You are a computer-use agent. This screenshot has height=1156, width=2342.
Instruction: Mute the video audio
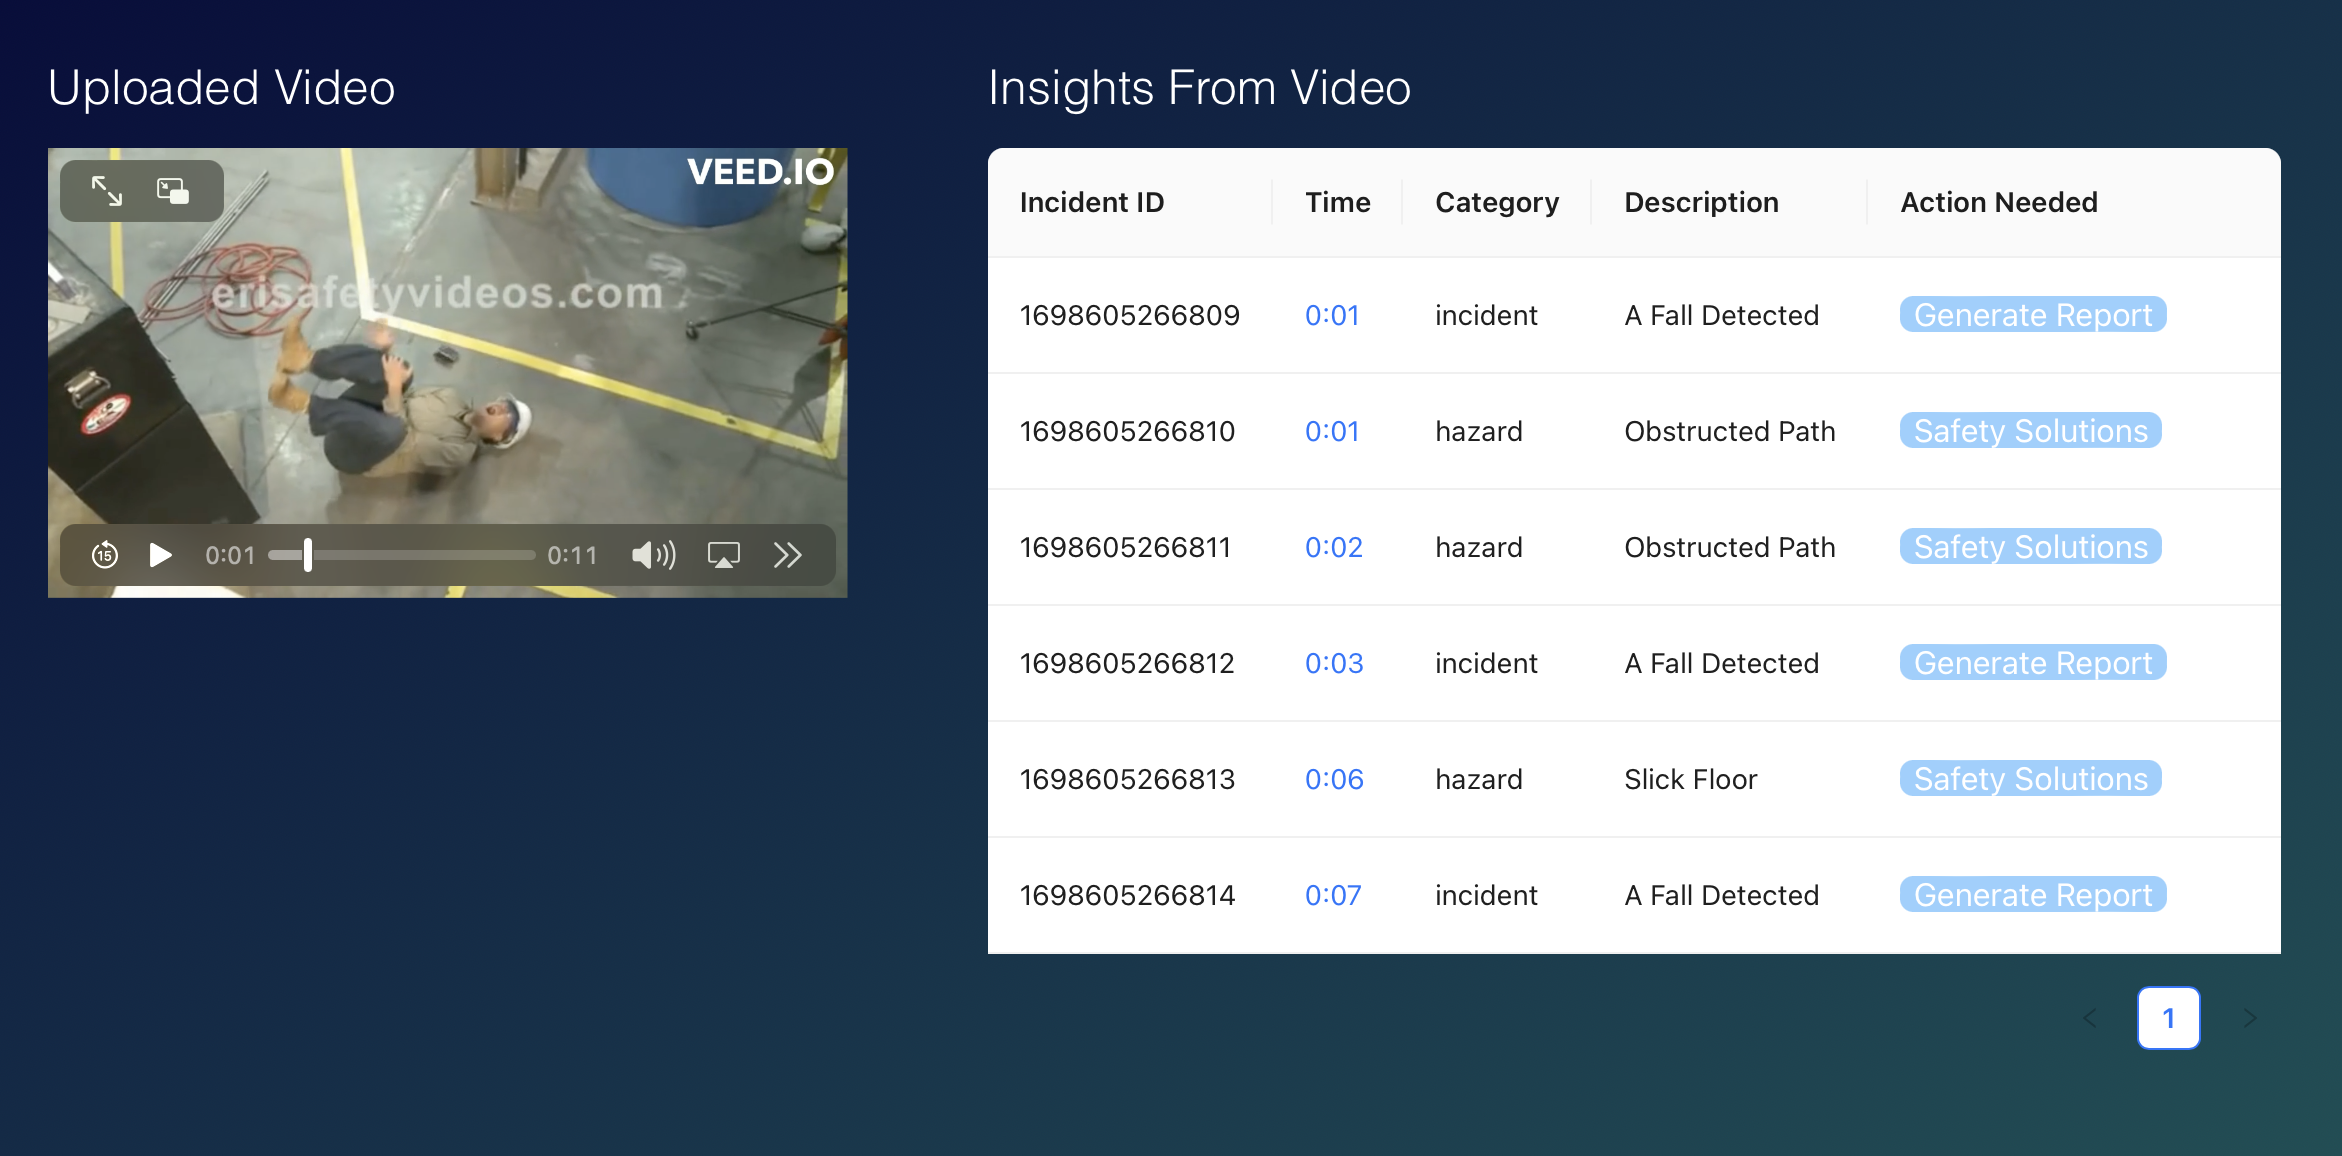pos(652,555)
